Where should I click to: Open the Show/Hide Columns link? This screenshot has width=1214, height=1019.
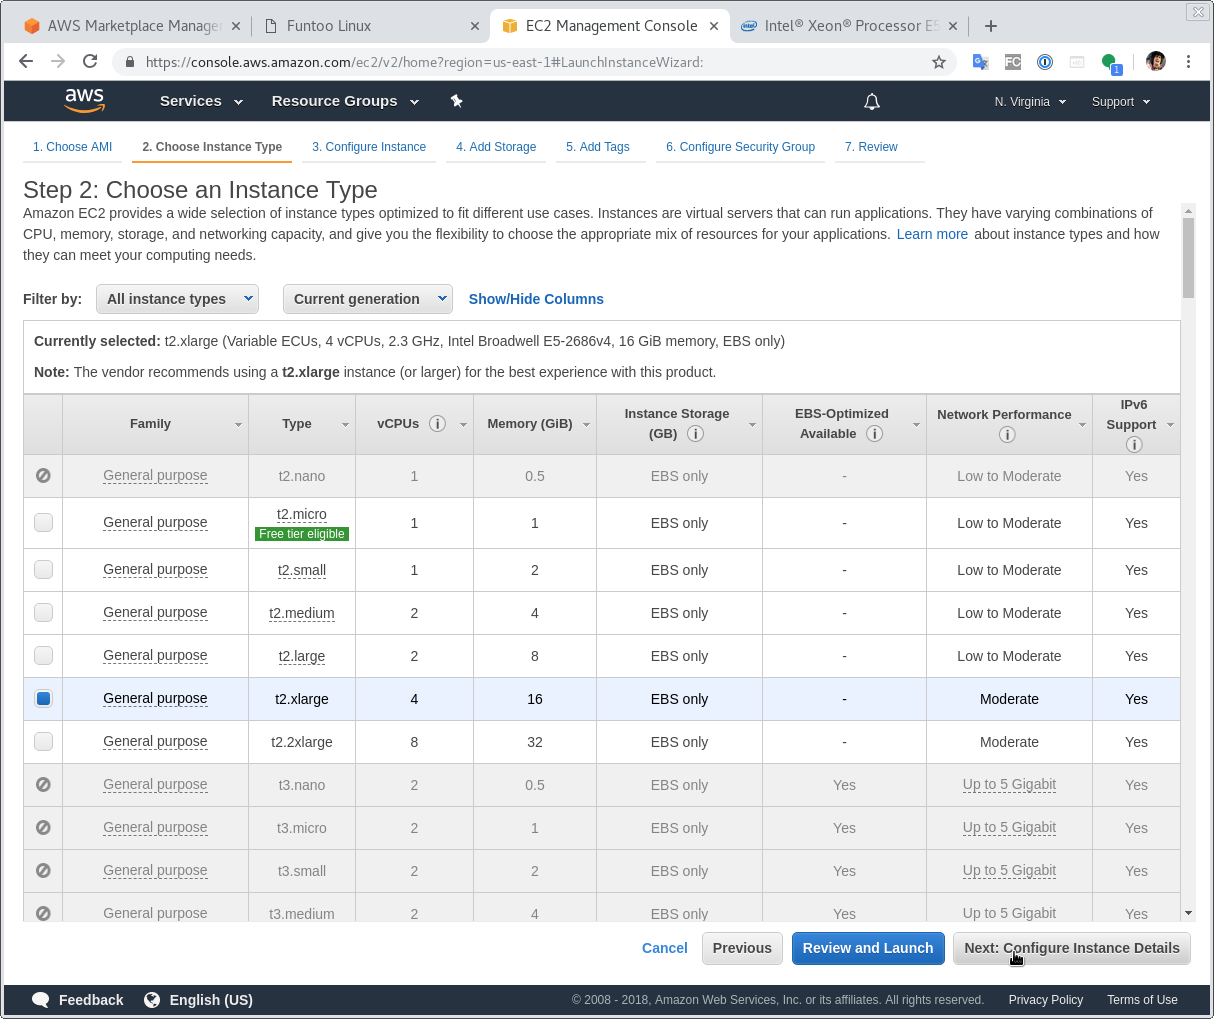click(x=536, y=299)
